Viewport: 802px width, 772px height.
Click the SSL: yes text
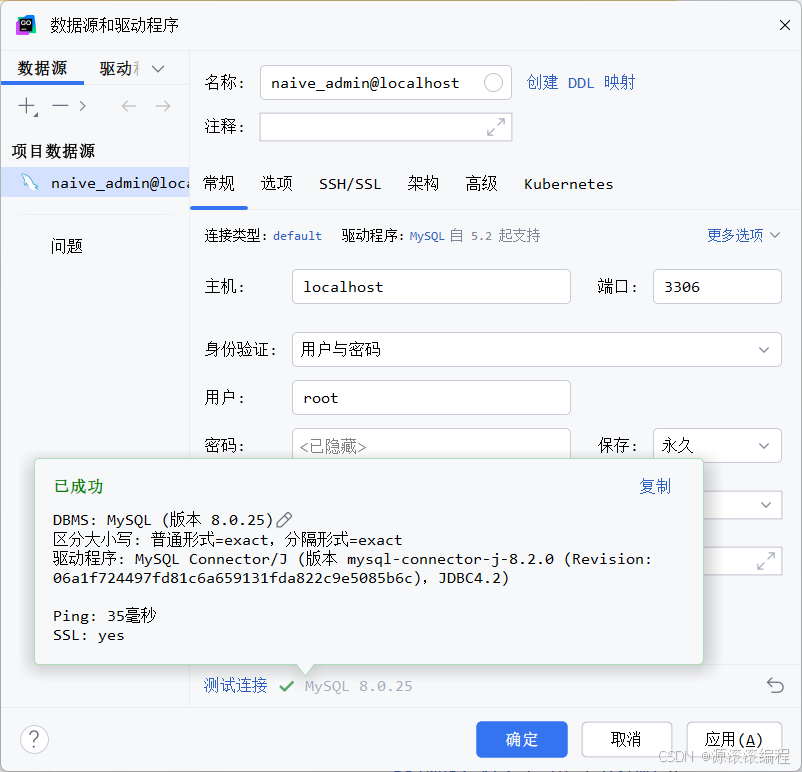coord(88,635)
